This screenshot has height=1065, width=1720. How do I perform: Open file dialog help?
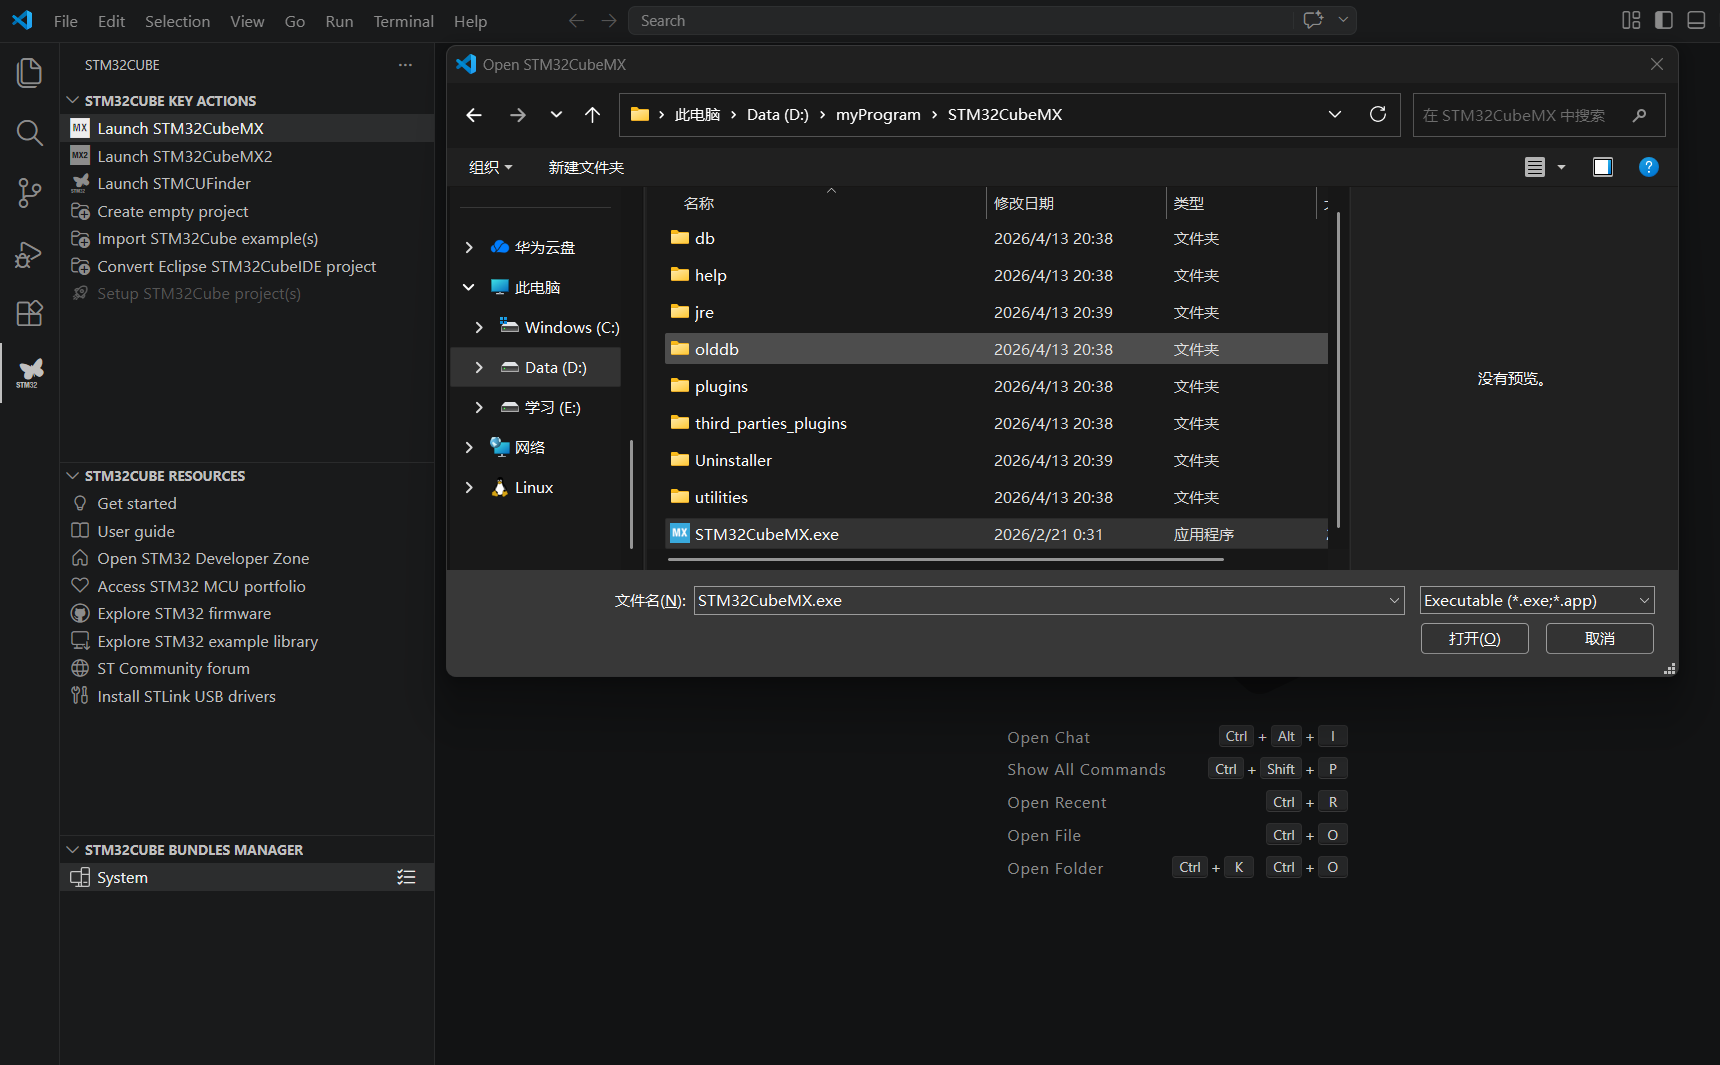tap(1648, 167)
